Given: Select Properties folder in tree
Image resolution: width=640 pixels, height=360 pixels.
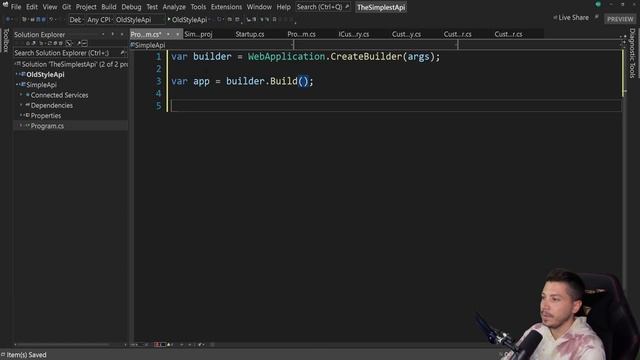Looking at the screenshot, I should pos(46,116).
